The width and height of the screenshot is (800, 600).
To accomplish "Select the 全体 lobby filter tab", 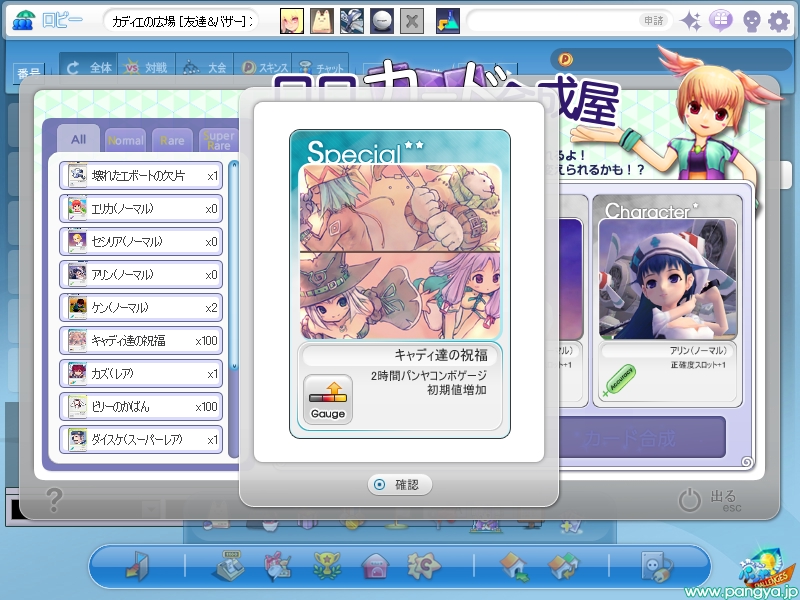I will 89,67.
